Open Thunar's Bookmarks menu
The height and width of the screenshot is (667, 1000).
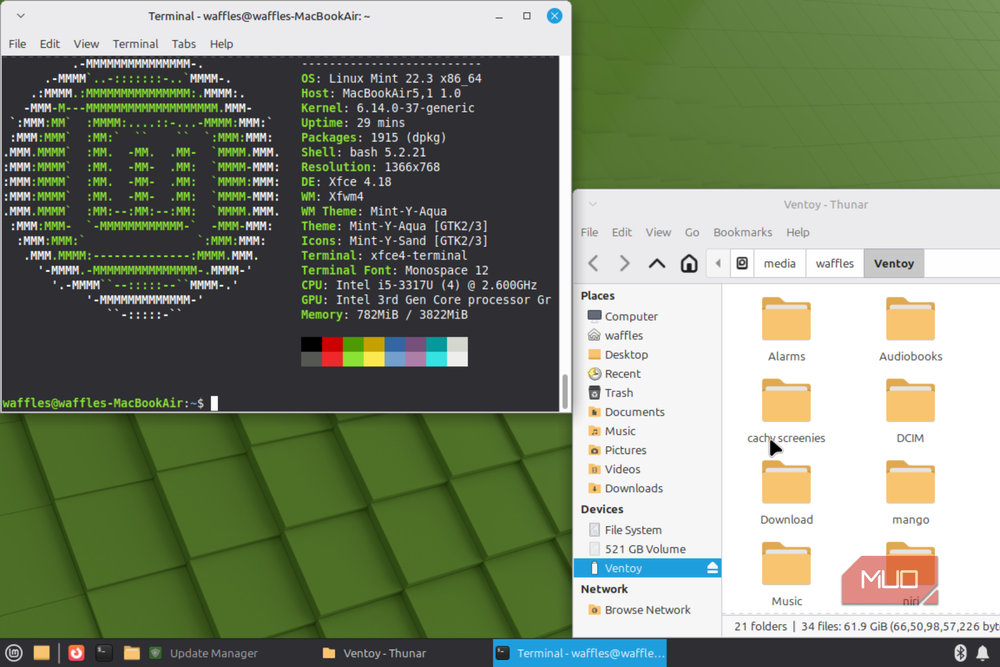click(742, 232)
